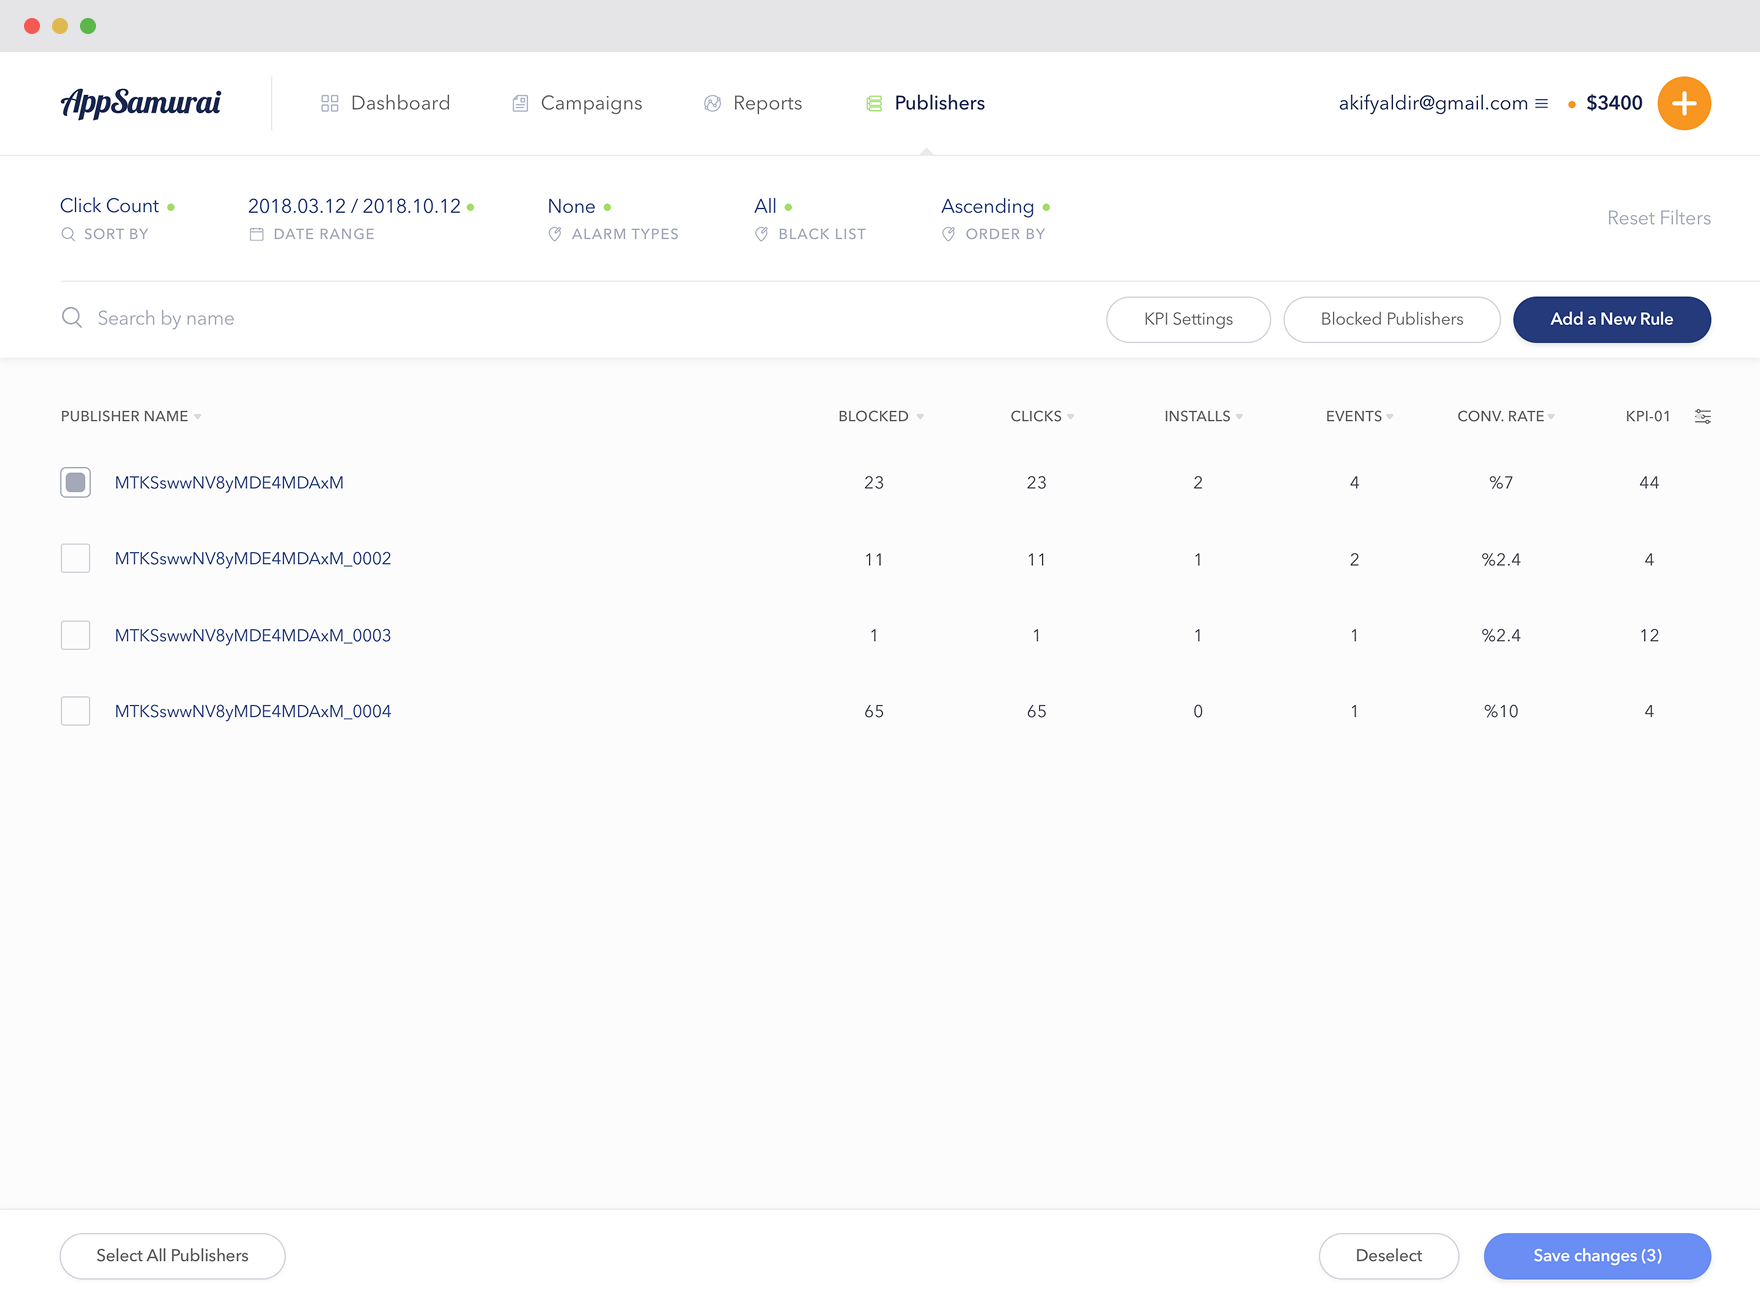Viewport: 1760px width, 1304px height.
Task: Click the AppSamurai logo
Action: coord(141,103)
